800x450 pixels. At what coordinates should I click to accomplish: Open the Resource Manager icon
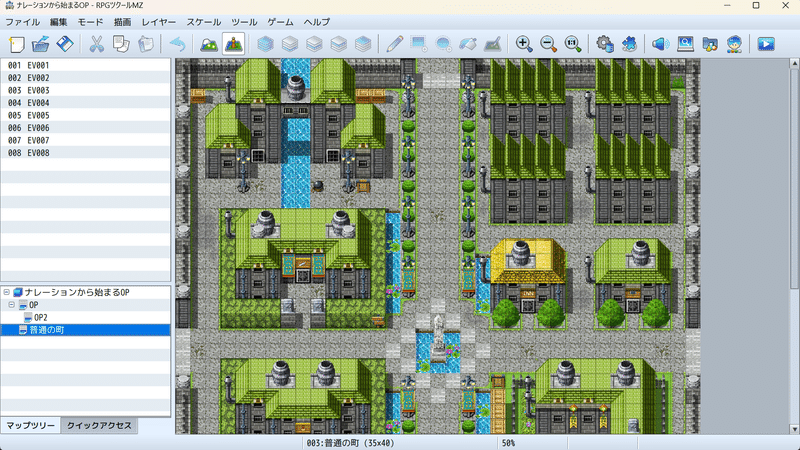(x=710, y=44)
